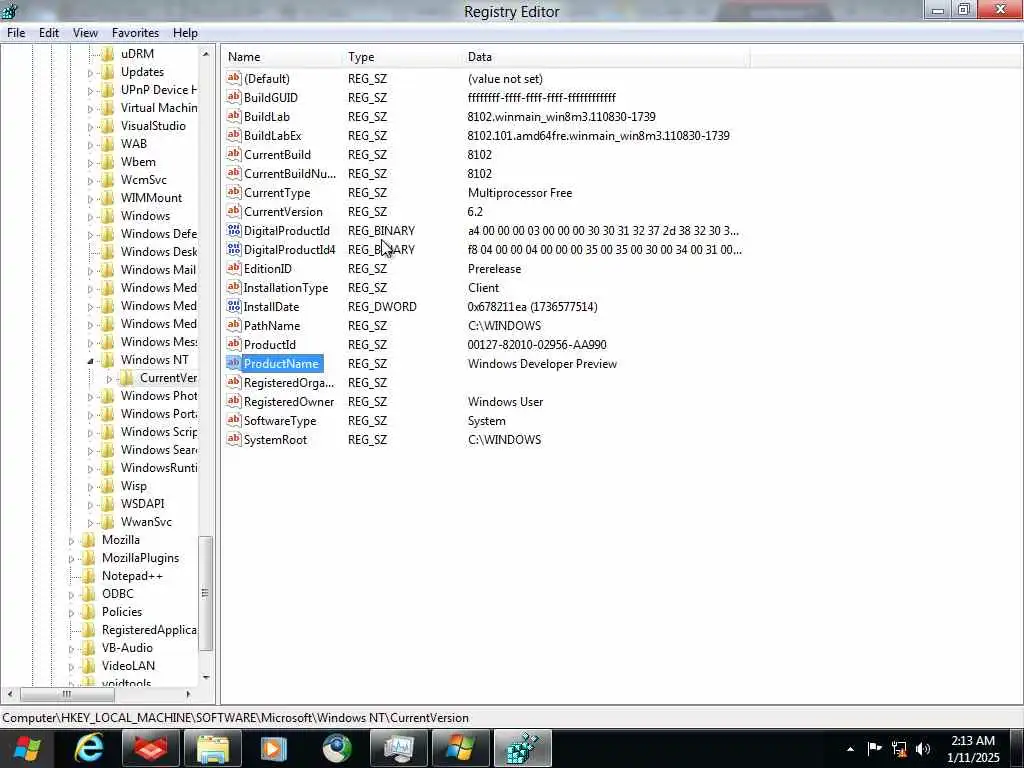
Task: Open the Edit menu
Action: pos(48,33)
